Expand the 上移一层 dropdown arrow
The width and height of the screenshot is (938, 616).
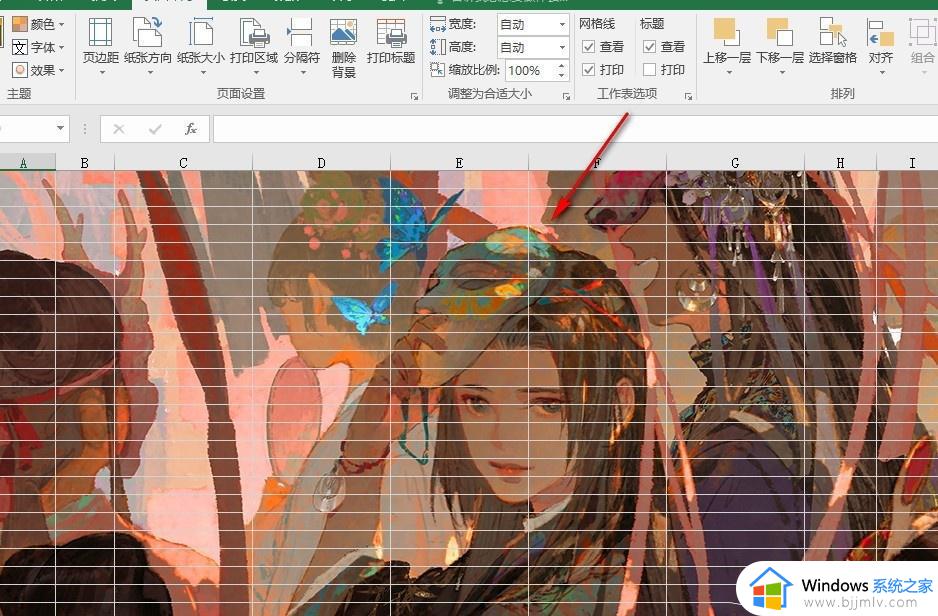coord(729,73)
